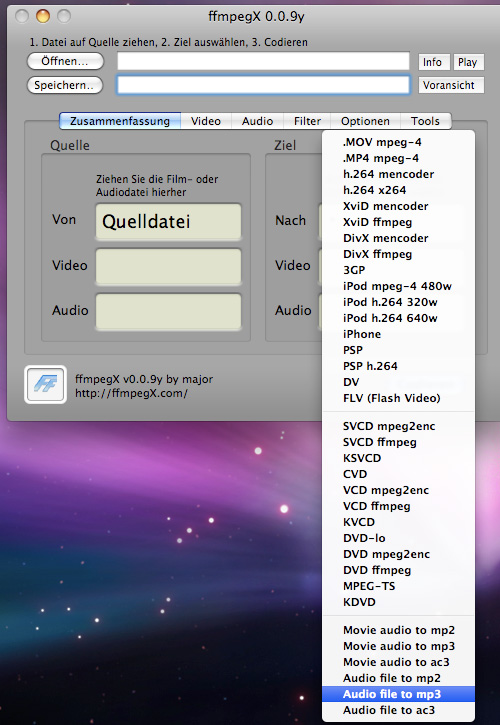Image resolution: width=500 pixels, height=725 pixels.
Task: Focus the source file path field
Action: [263, 61]
